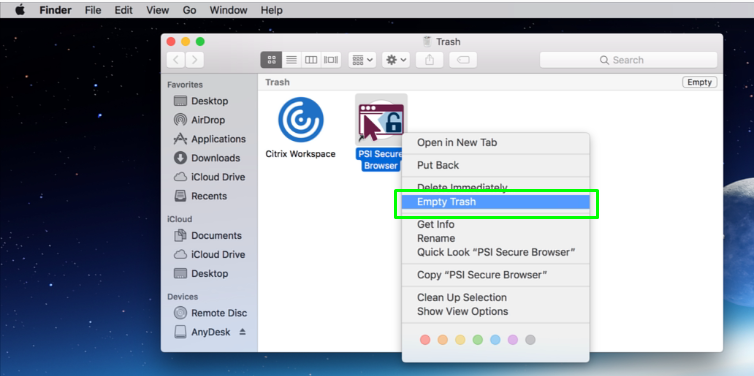This screenshot has width=754, height=376.
Task: Go back with the left arrow
Action: click(176, 60)
